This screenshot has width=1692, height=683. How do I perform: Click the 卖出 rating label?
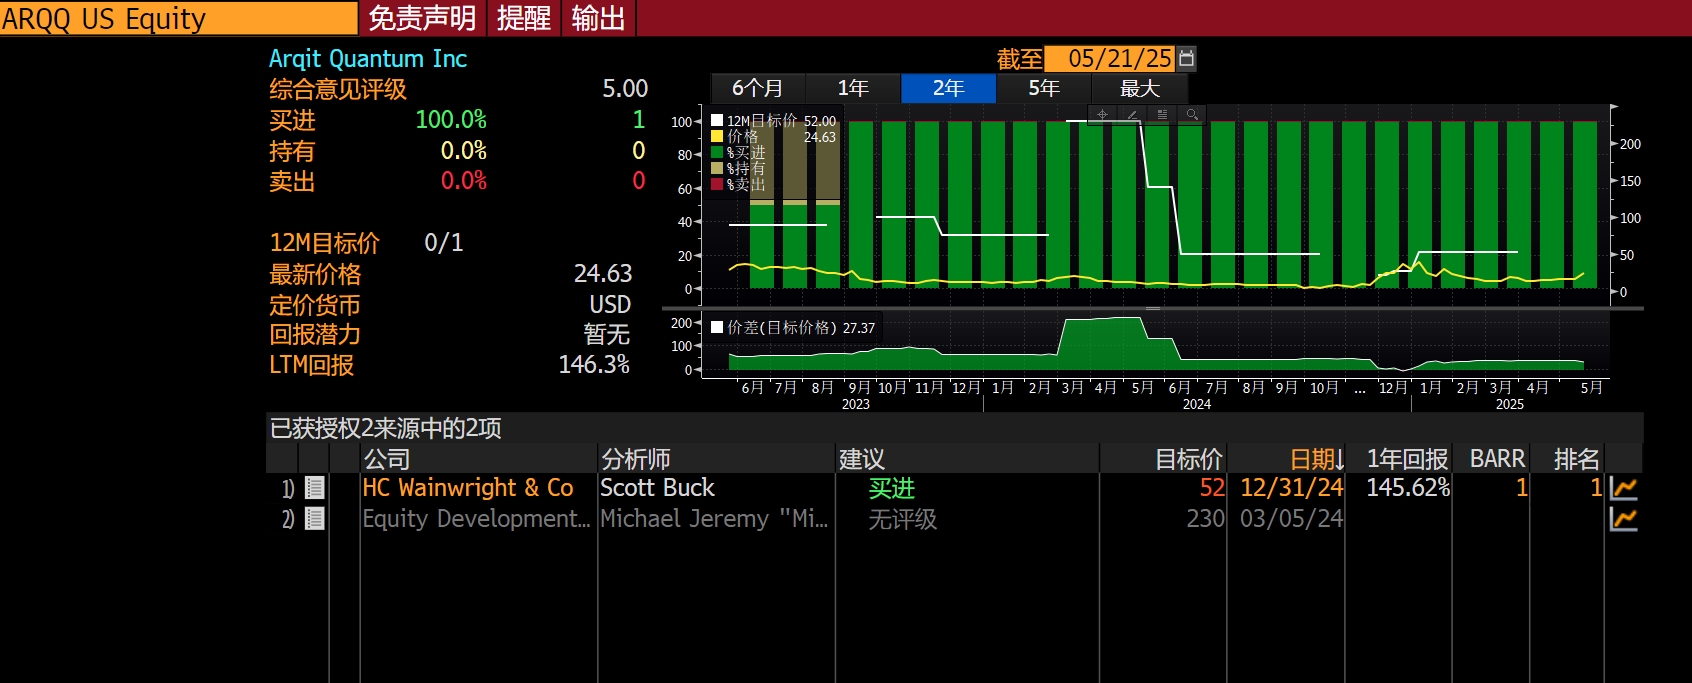click(292, 181)
